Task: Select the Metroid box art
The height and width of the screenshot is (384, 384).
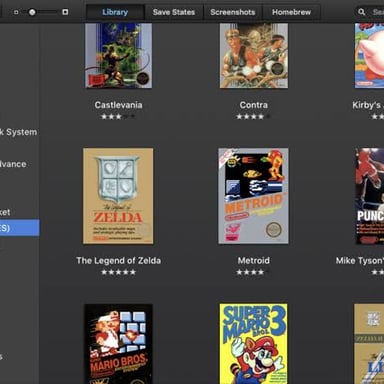Action: [253, 196]
